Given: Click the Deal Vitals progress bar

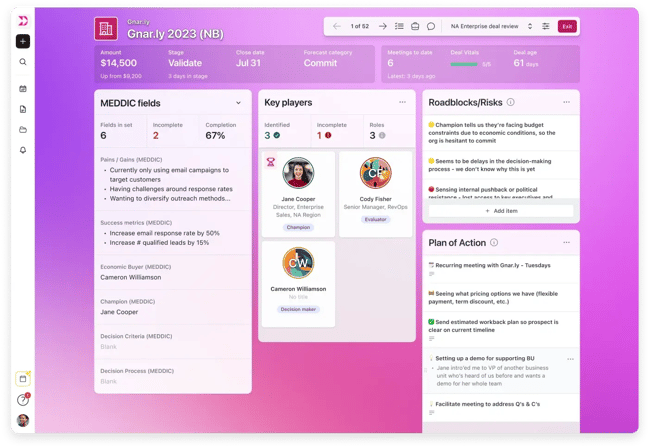Looking at the screenshot, I should pos(465,64).
